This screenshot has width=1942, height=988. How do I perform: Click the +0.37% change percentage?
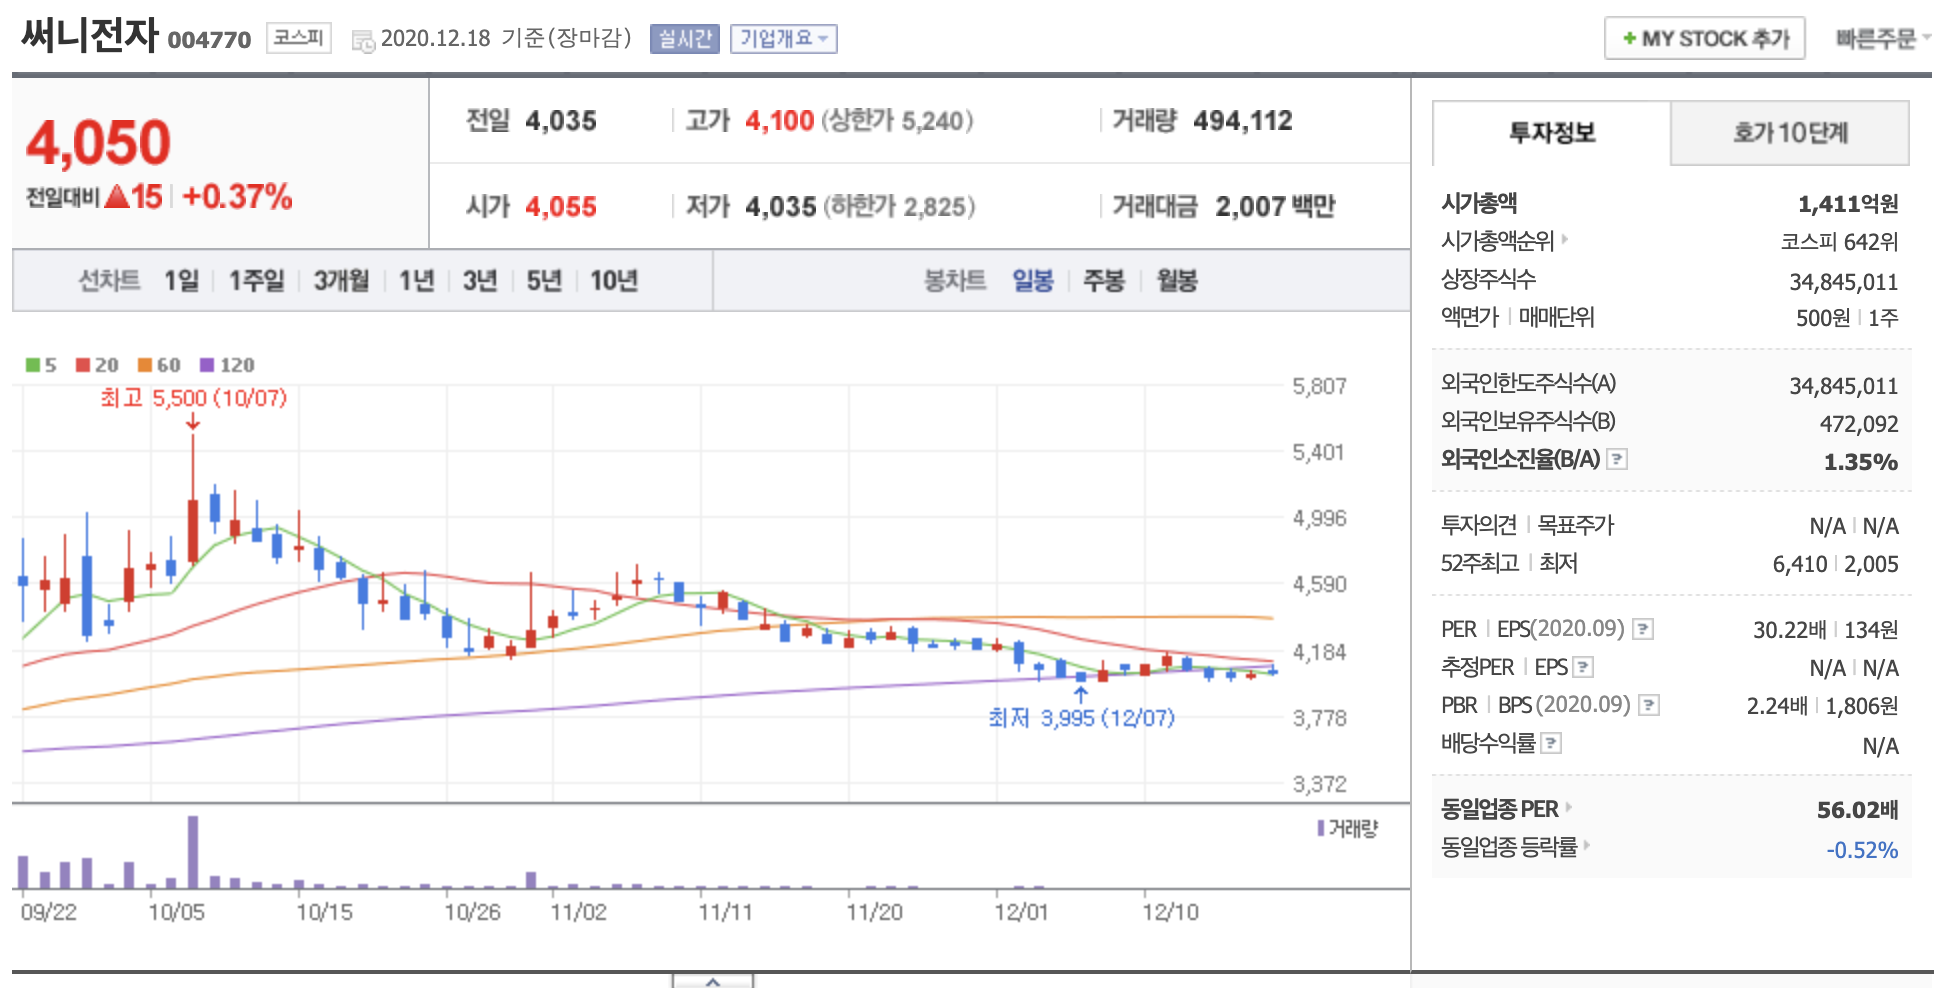[237, 196]
